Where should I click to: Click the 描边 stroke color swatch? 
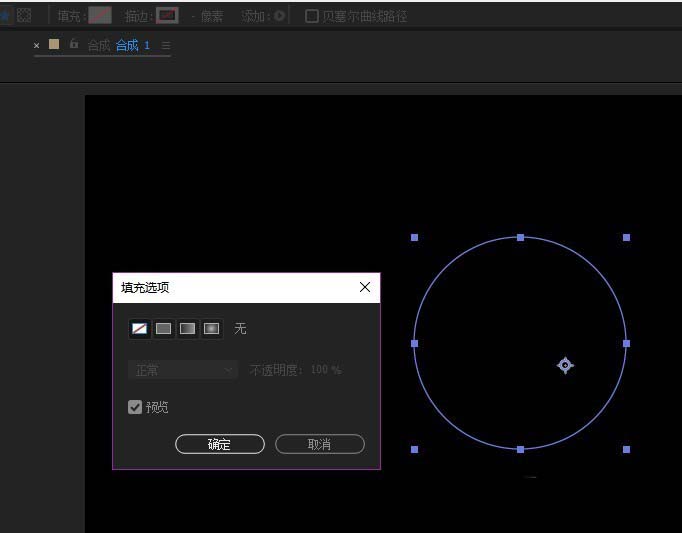coord(167,16)
